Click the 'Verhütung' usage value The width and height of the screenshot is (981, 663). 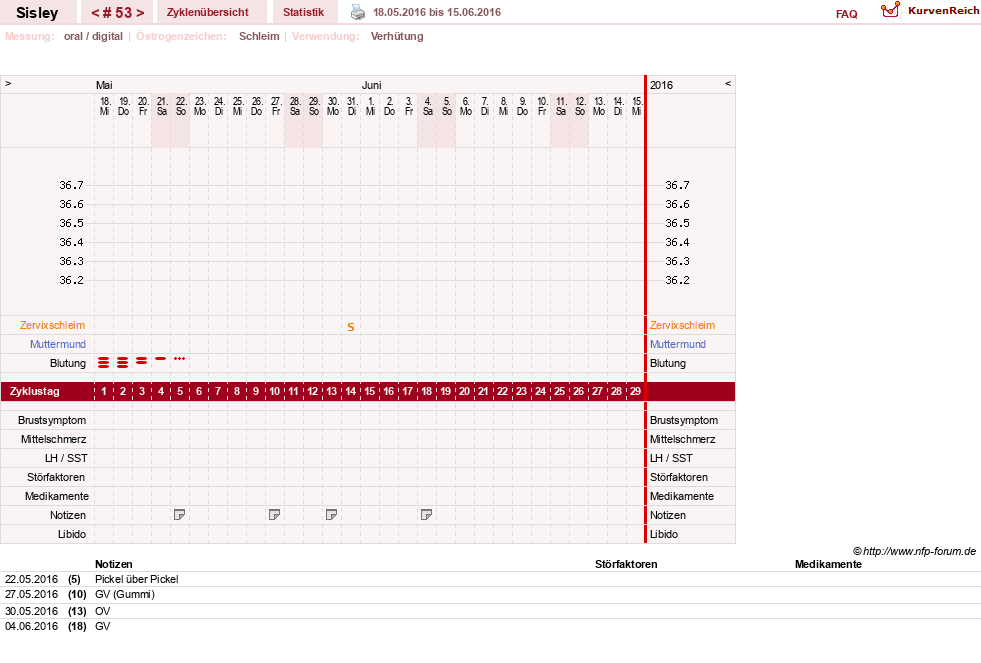pos(397,36)
